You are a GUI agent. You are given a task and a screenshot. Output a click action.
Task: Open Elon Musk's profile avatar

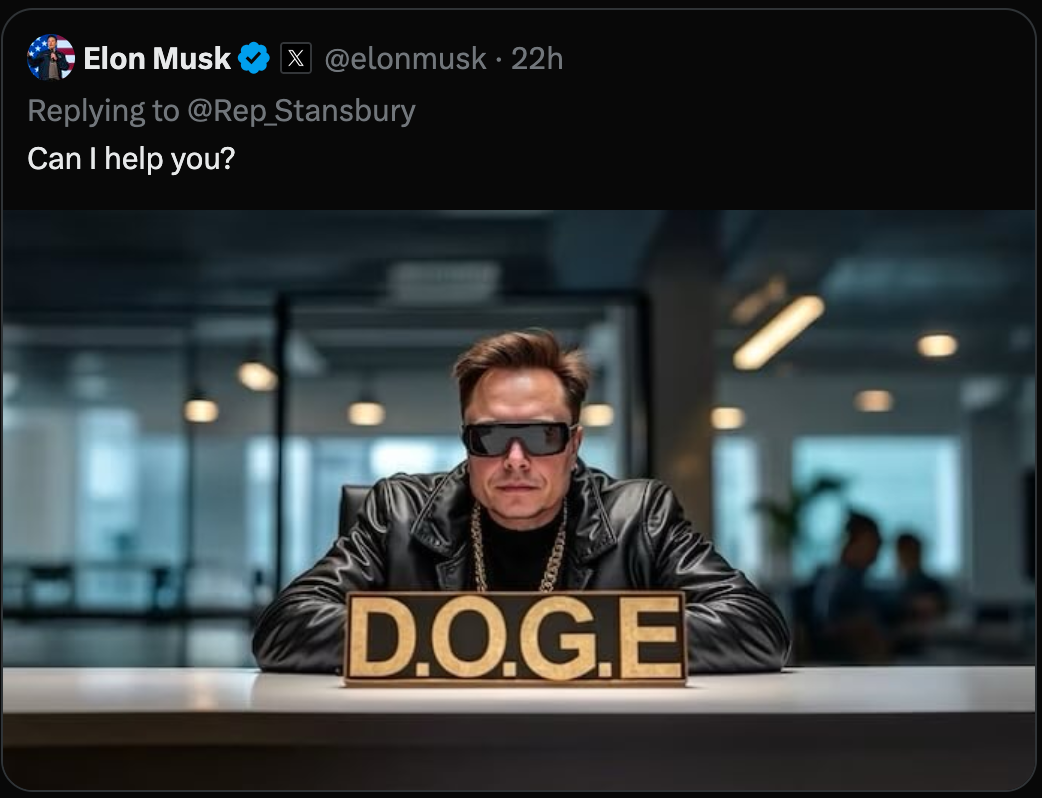pos(51,57)
